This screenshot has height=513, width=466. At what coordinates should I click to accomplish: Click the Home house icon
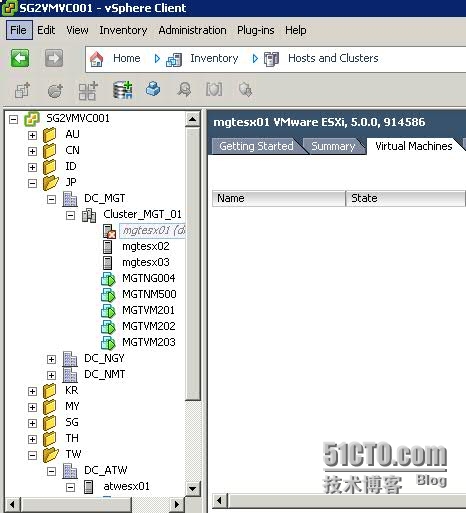pos(96,59)
